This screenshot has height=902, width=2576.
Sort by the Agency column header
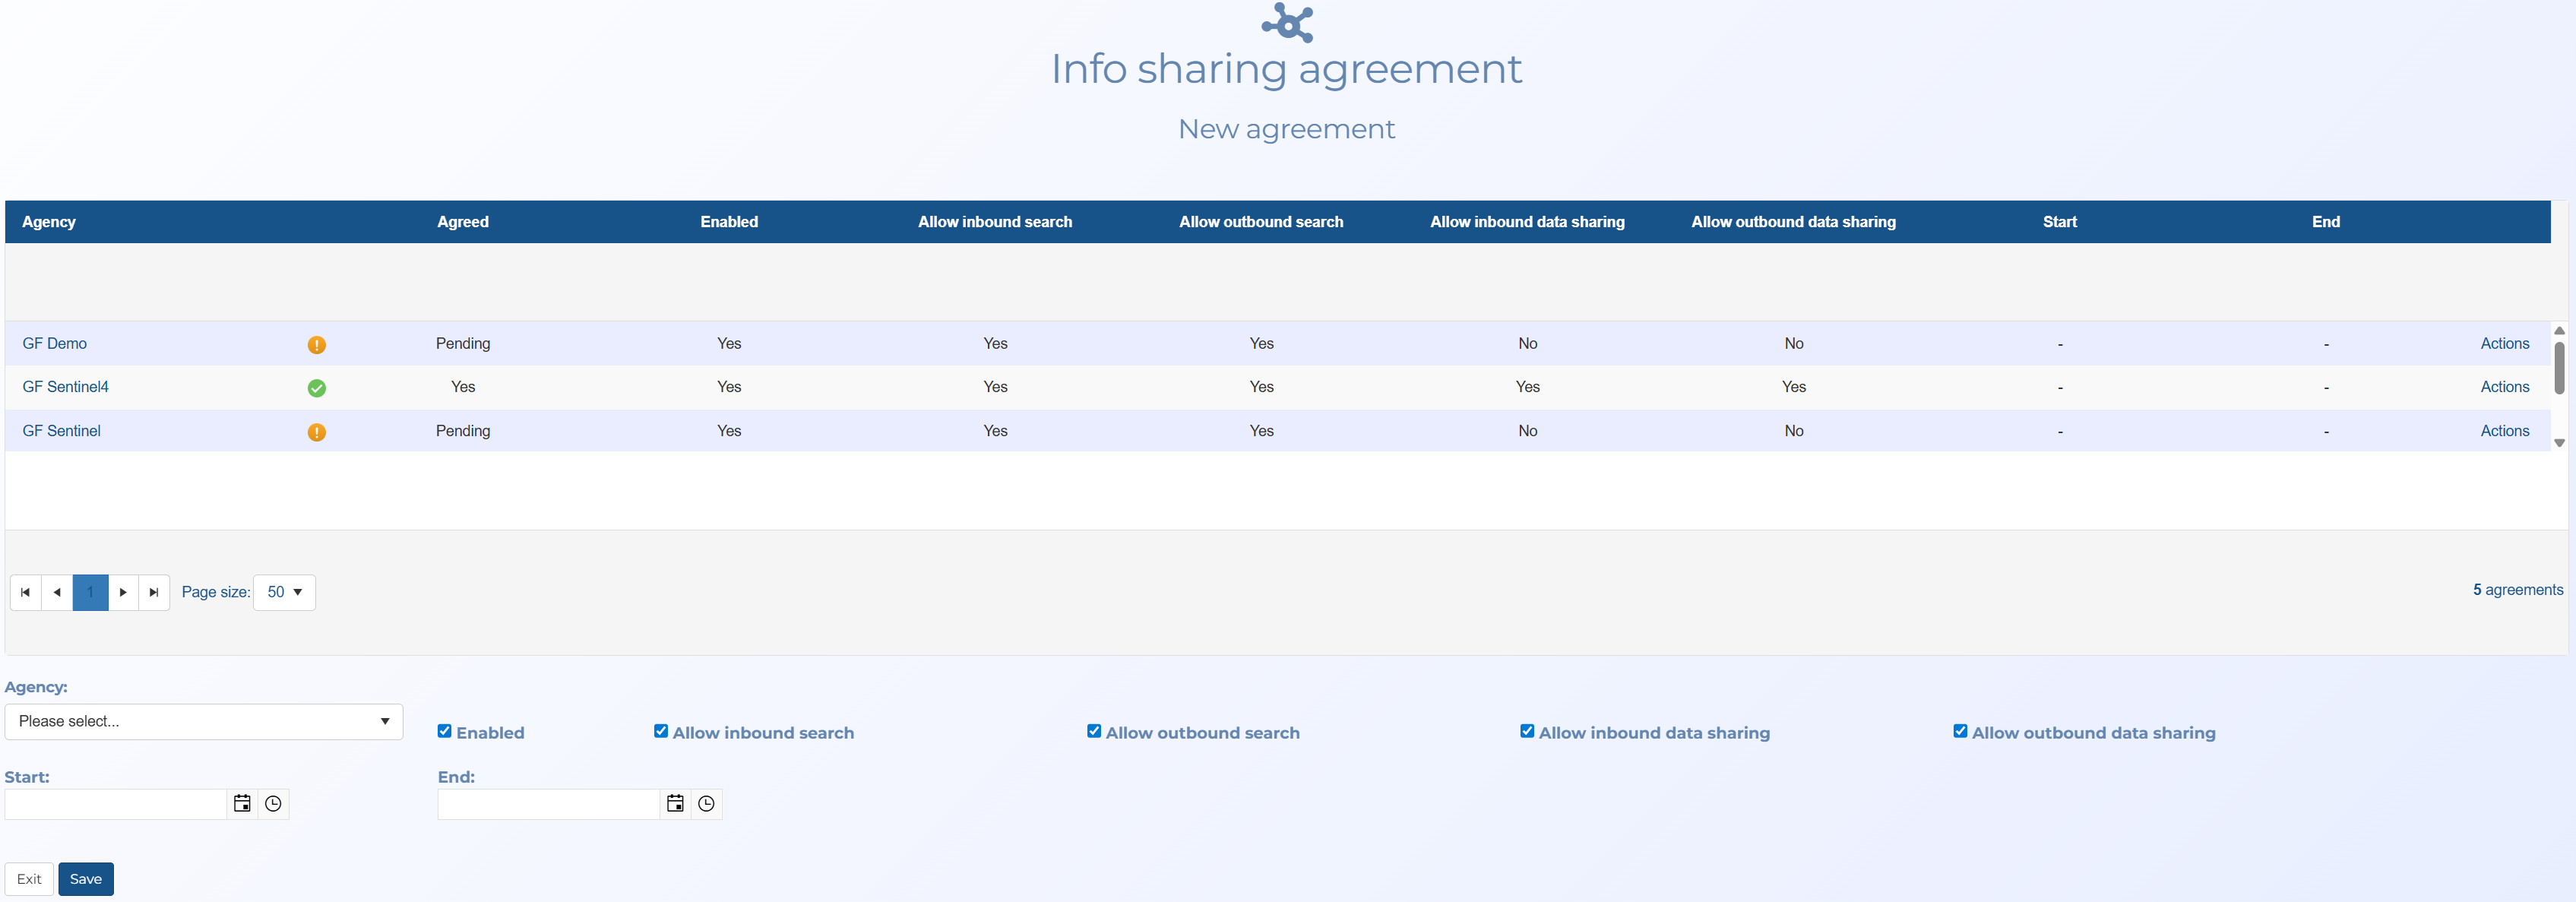point(49,222)
